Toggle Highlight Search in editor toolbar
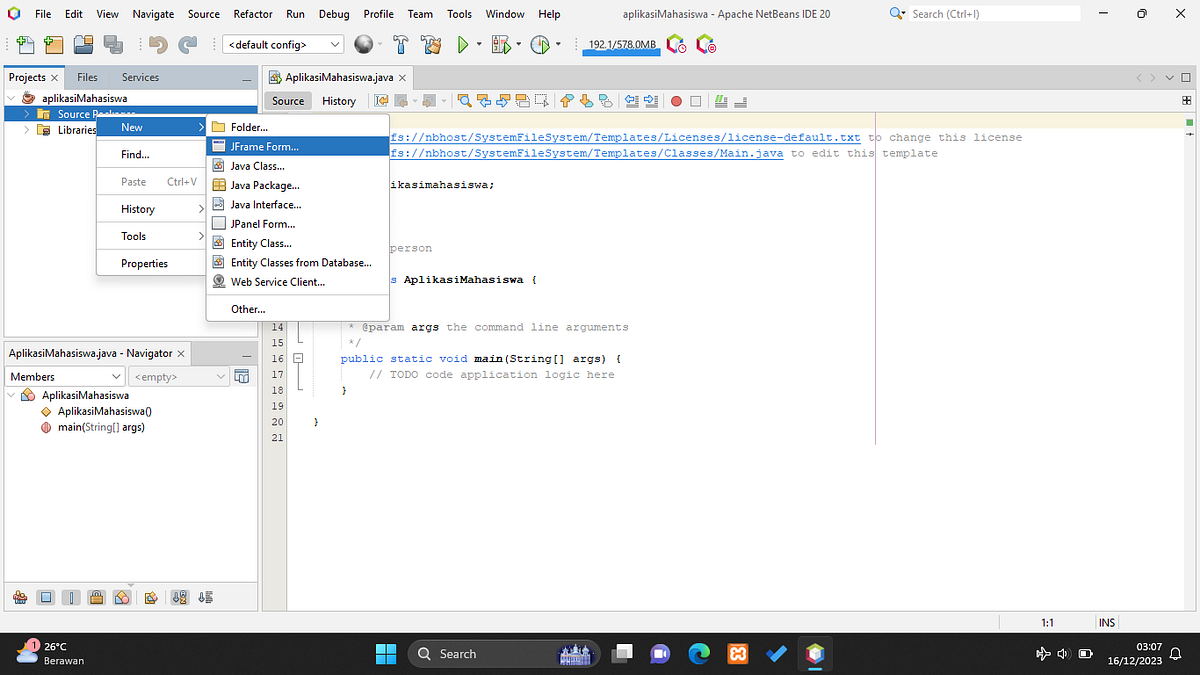This screenshot has height=675, width=1200. (522, 101)
